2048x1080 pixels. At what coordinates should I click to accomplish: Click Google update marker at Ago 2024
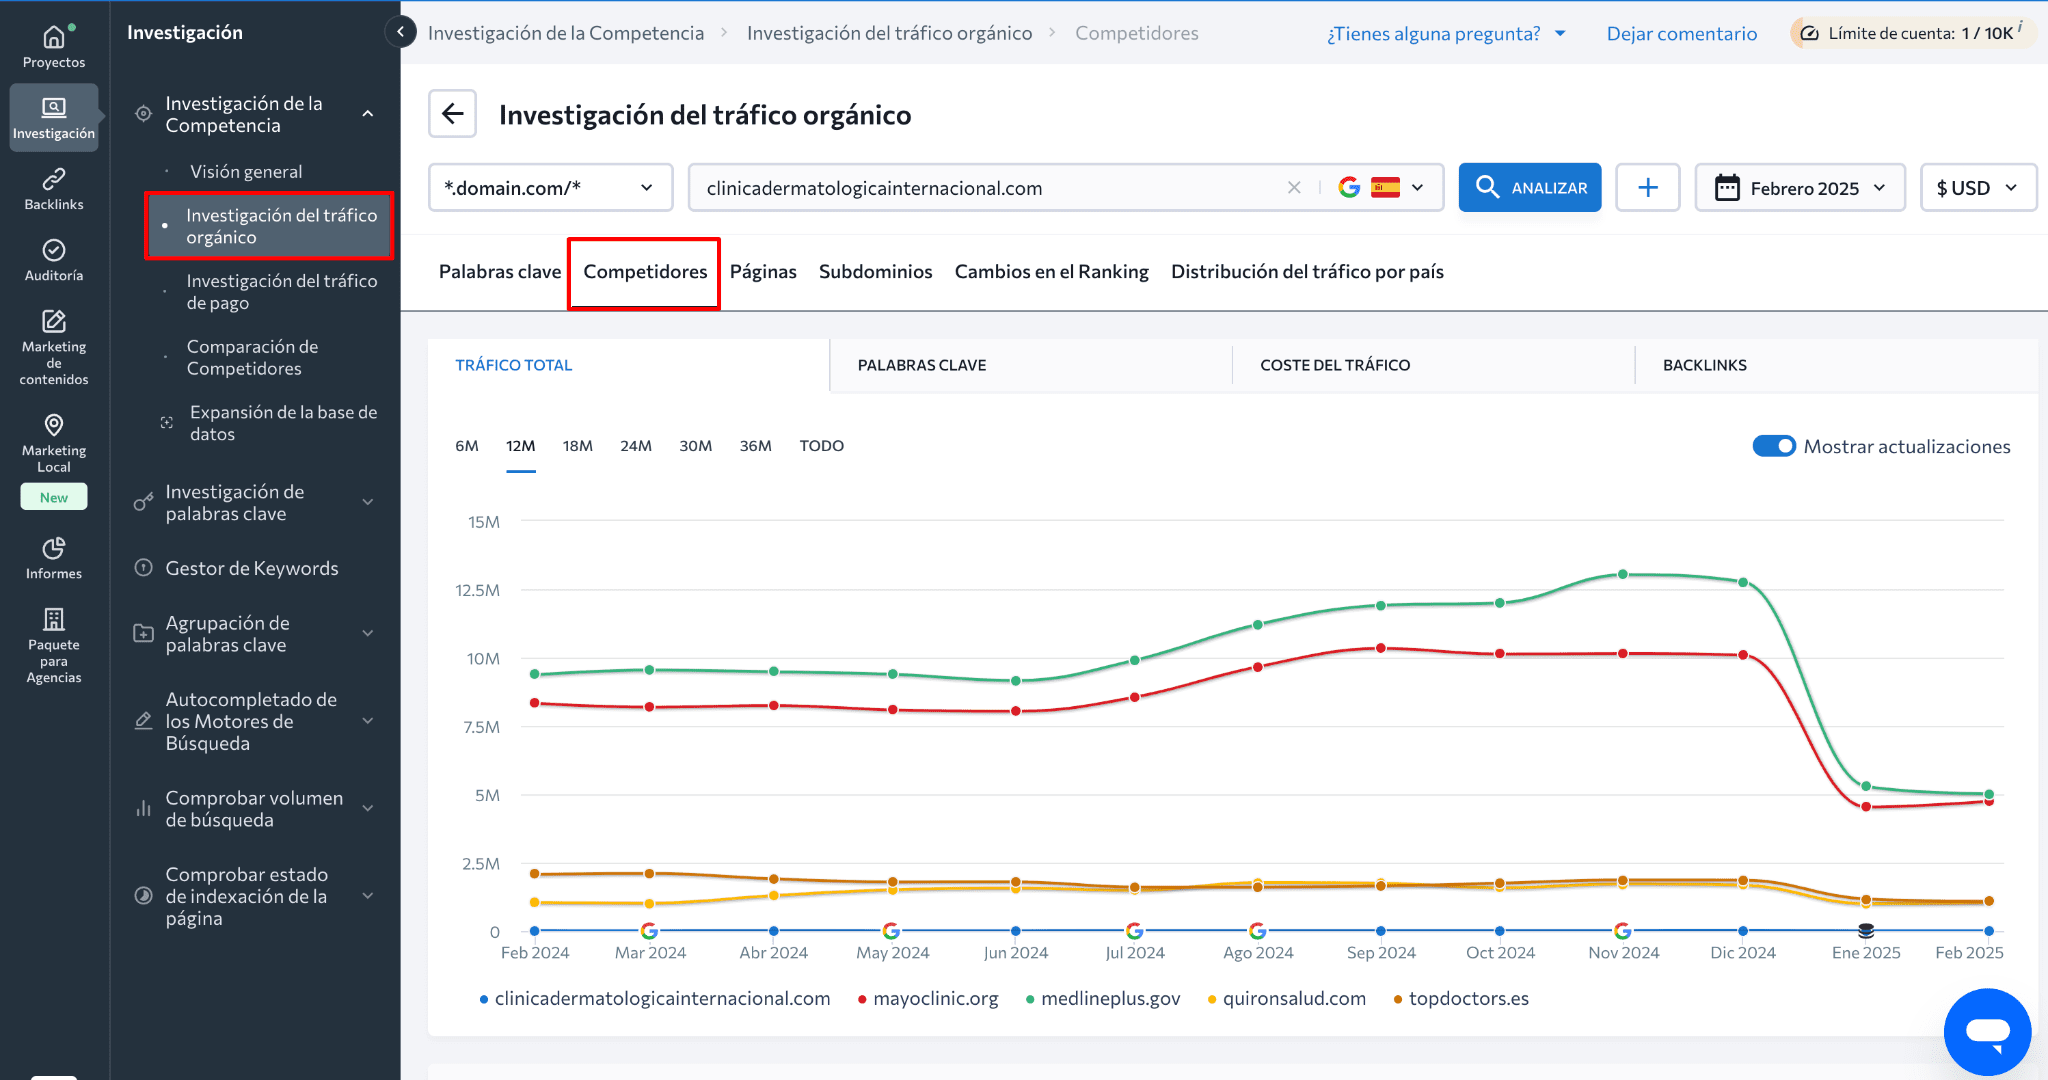tap(1258, 931)
